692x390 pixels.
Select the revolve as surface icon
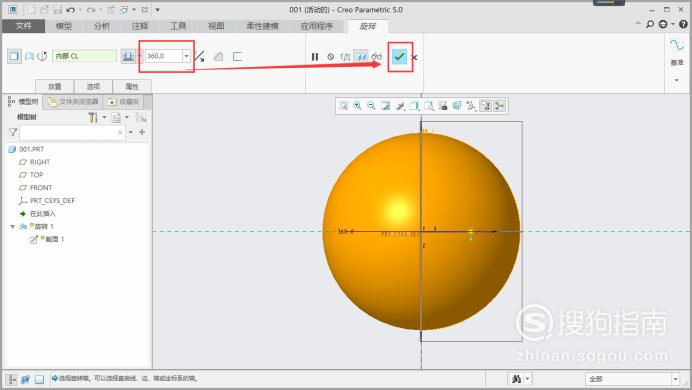tap(29, 56)
